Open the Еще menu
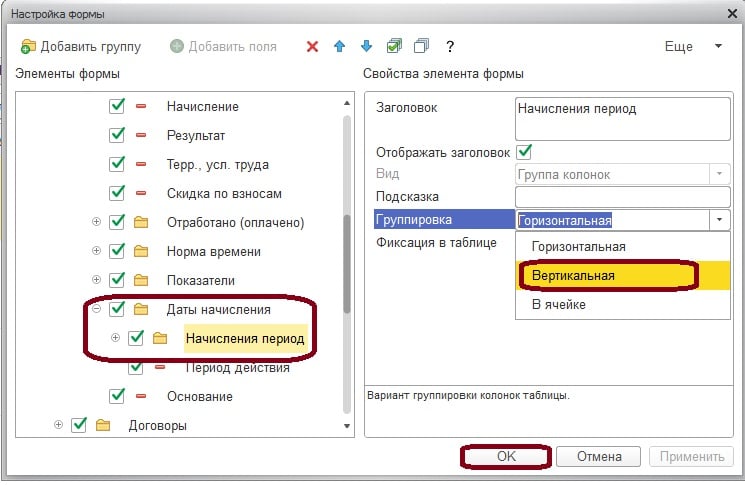Image resolution: width=745 pixels, height=485 pixels. point(693,47)
